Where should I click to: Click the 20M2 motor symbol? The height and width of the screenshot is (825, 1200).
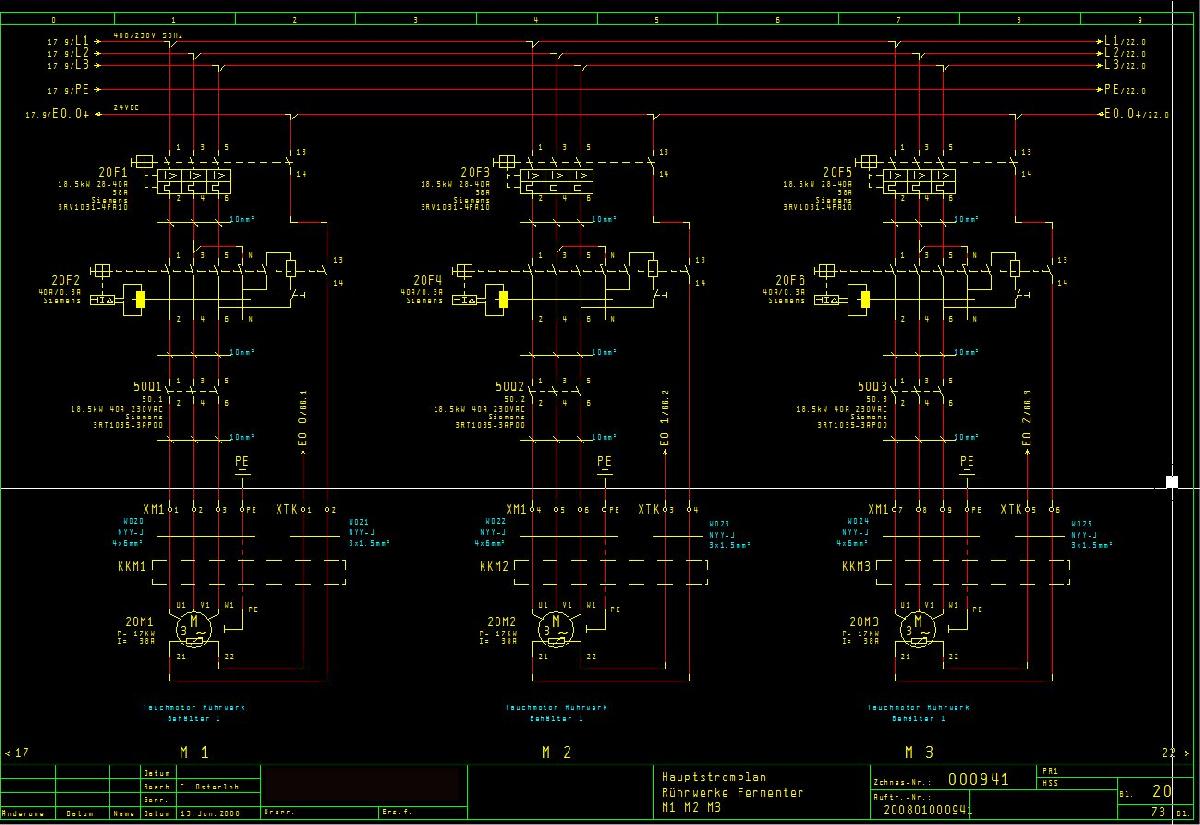[x=555, y=628]
